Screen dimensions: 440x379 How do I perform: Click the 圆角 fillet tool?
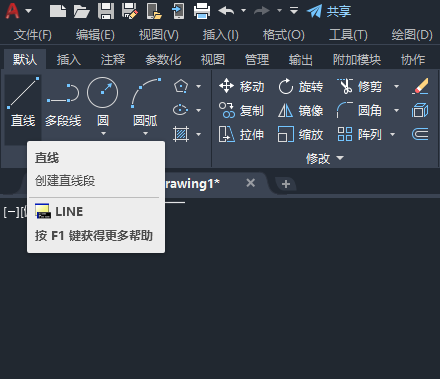(360, 110)
